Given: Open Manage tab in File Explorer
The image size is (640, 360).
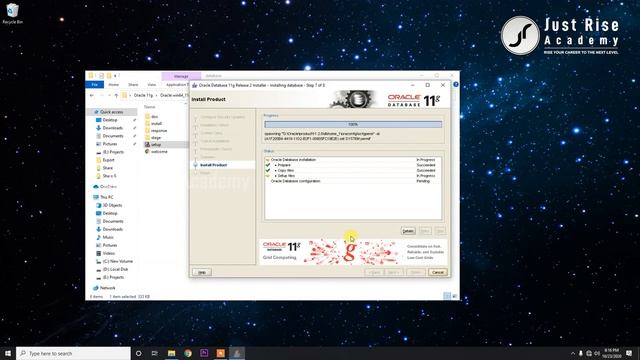Looking at the screenshot, I should tap(181, 76).
